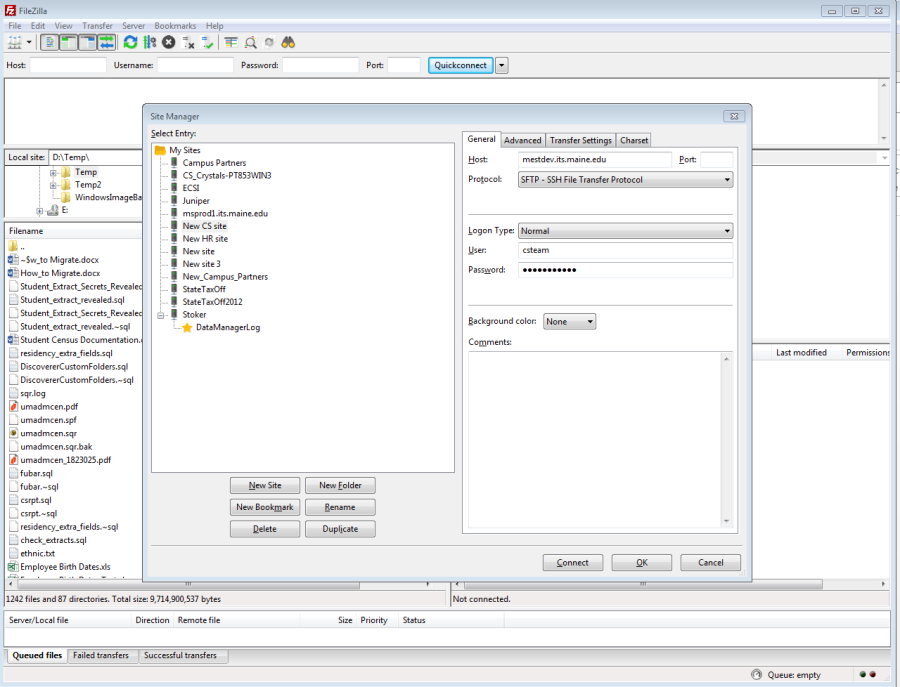
Task: Select the StateTaxOff2012 site entry
Action: (x=212, y=302)
